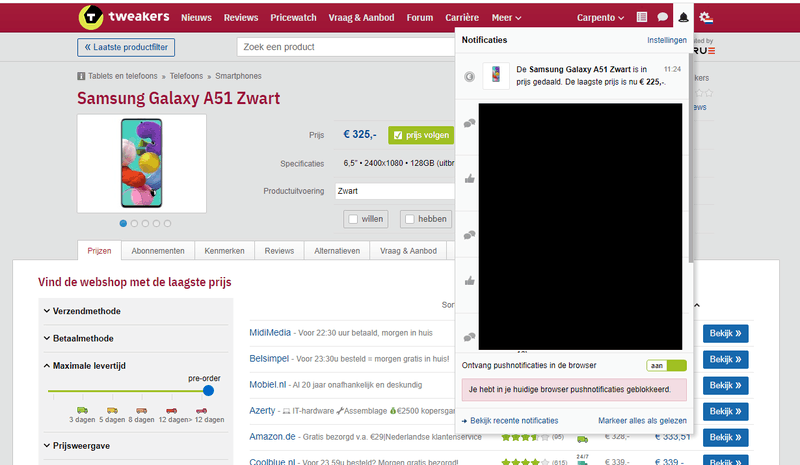Toggle the prijs volgen checkbox button

(x=421, y=135)
